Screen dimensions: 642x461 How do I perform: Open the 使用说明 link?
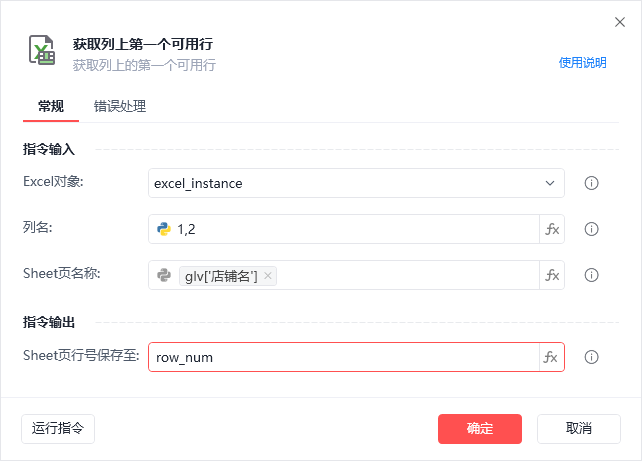click(x=582, y=63)
